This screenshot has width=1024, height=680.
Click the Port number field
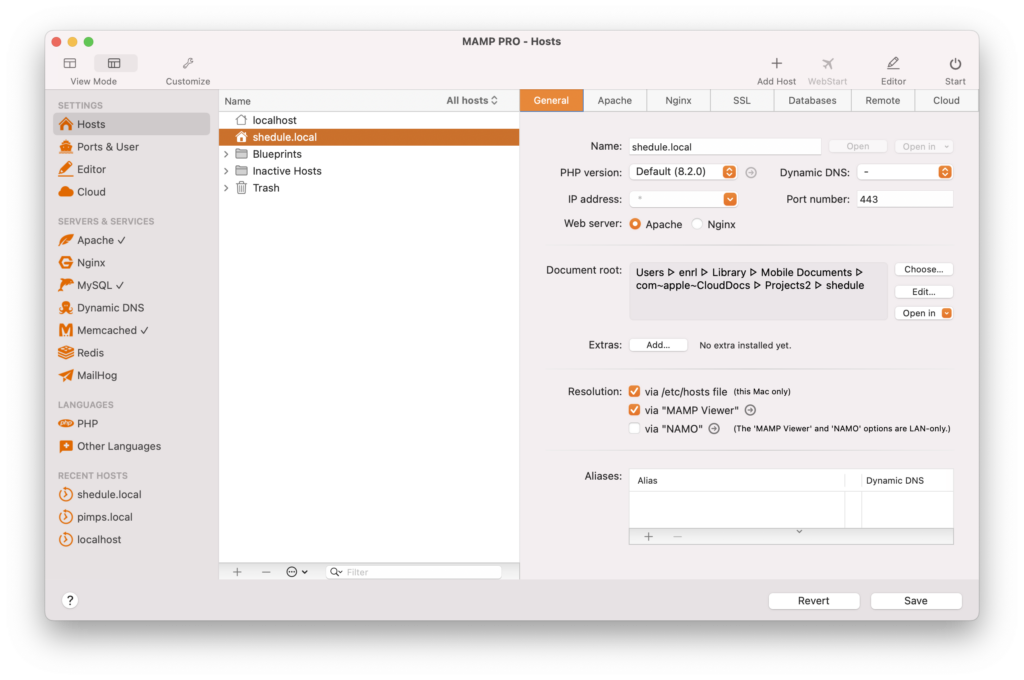coord(904,199)
